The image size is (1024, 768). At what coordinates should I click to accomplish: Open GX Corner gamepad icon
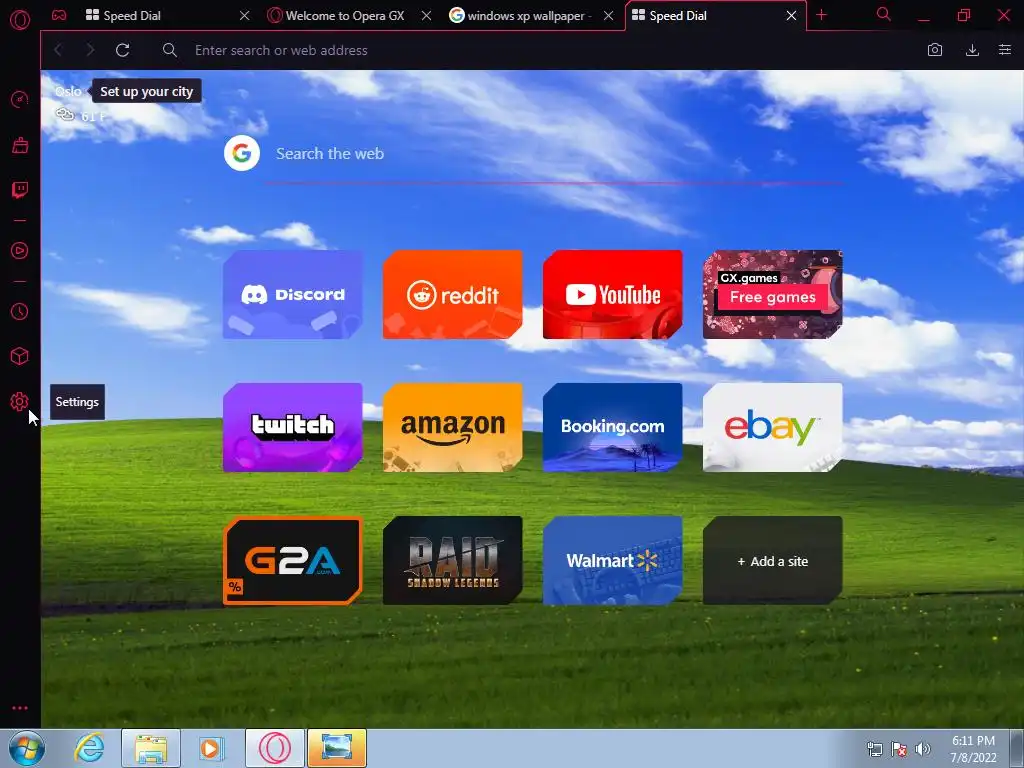59,15
